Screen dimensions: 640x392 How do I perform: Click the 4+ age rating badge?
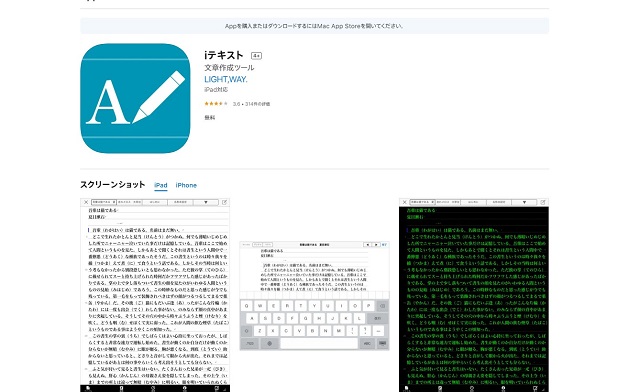[256, 56]
